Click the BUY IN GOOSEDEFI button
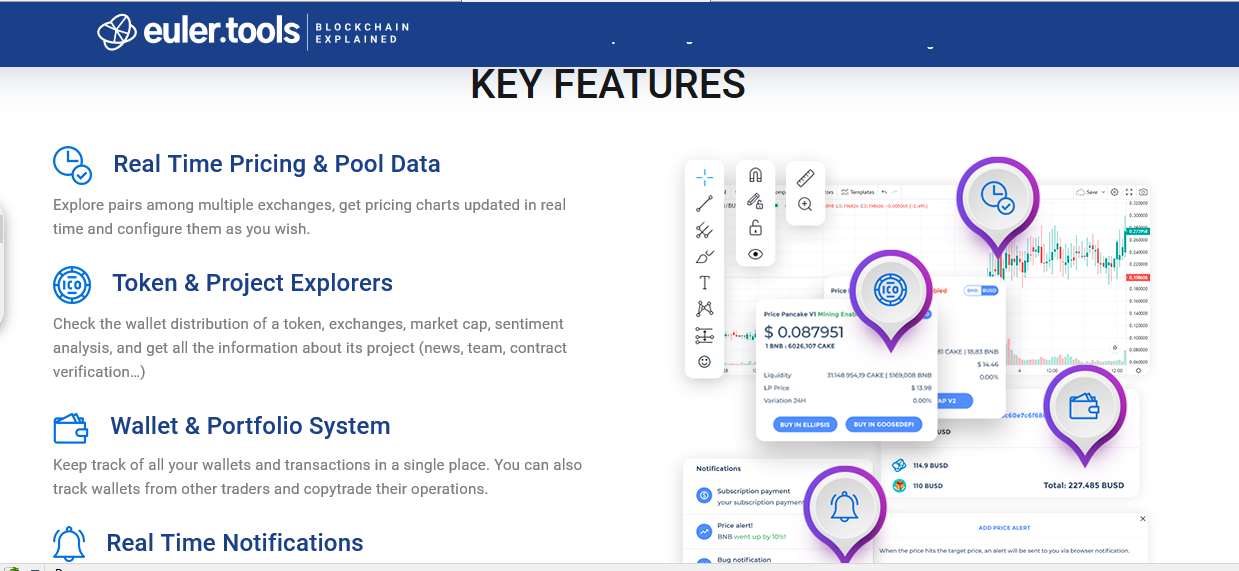This screenshot has width=1239, height=571. pyautogui.click(x=884, y=425)
